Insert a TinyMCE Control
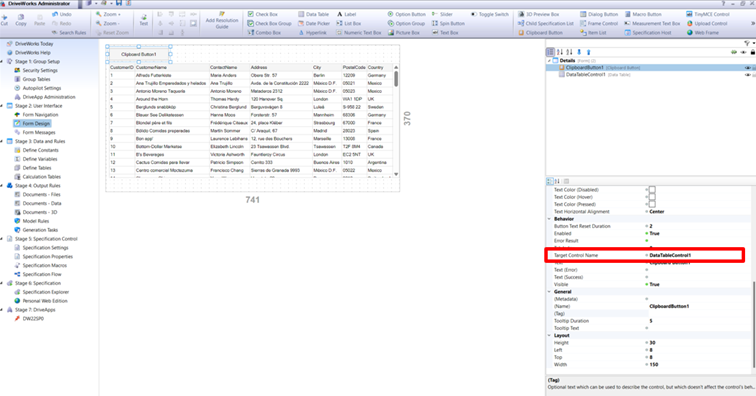 coord(708,14)
